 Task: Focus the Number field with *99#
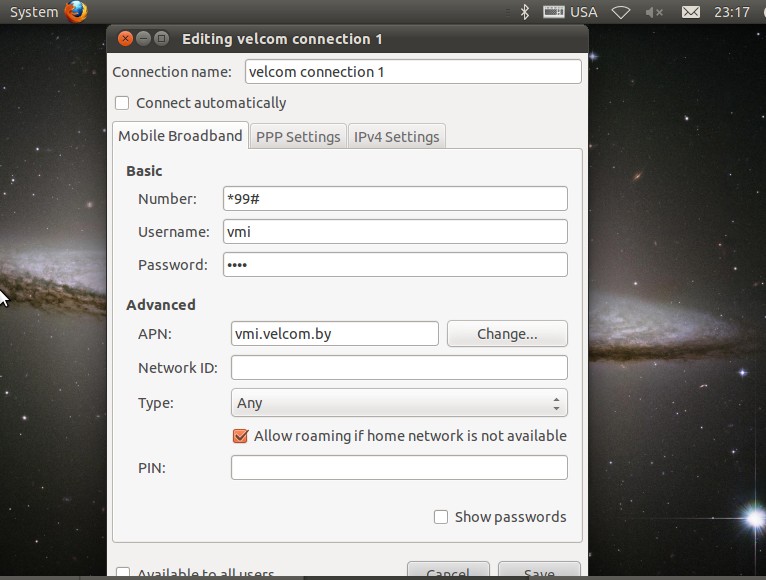click(x=395, y=199)
